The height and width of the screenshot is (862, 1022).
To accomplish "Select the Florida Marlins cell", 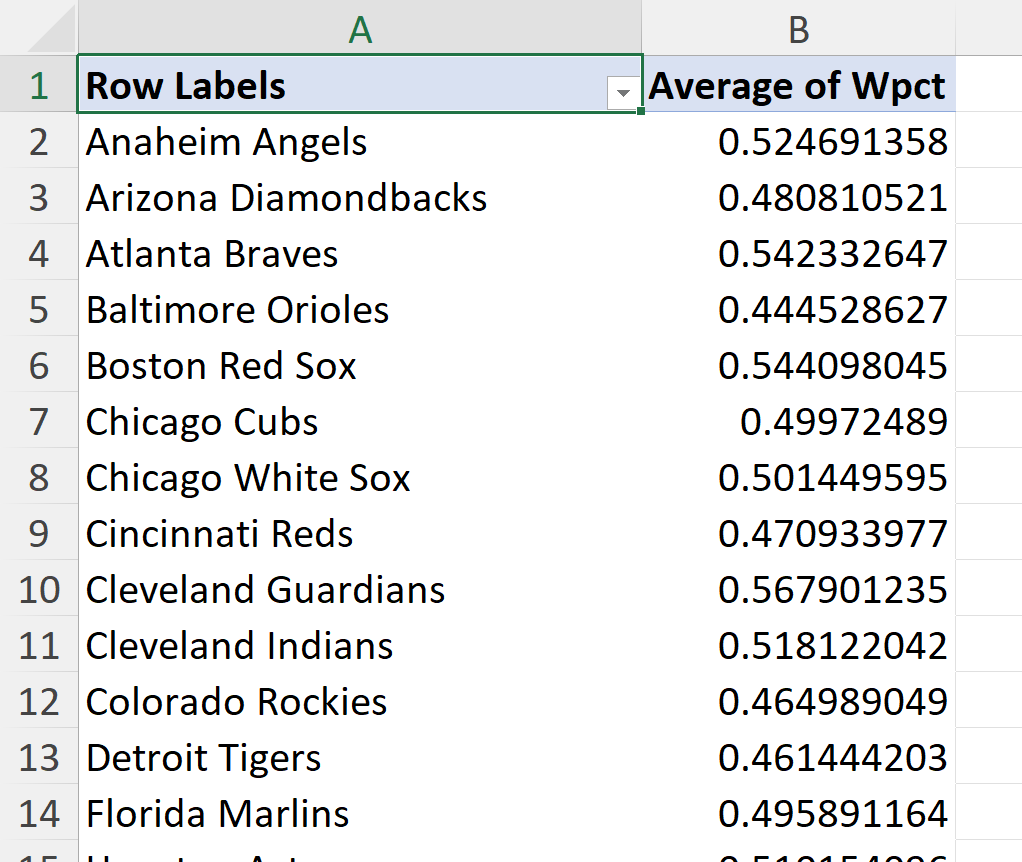I will (218, 814).
